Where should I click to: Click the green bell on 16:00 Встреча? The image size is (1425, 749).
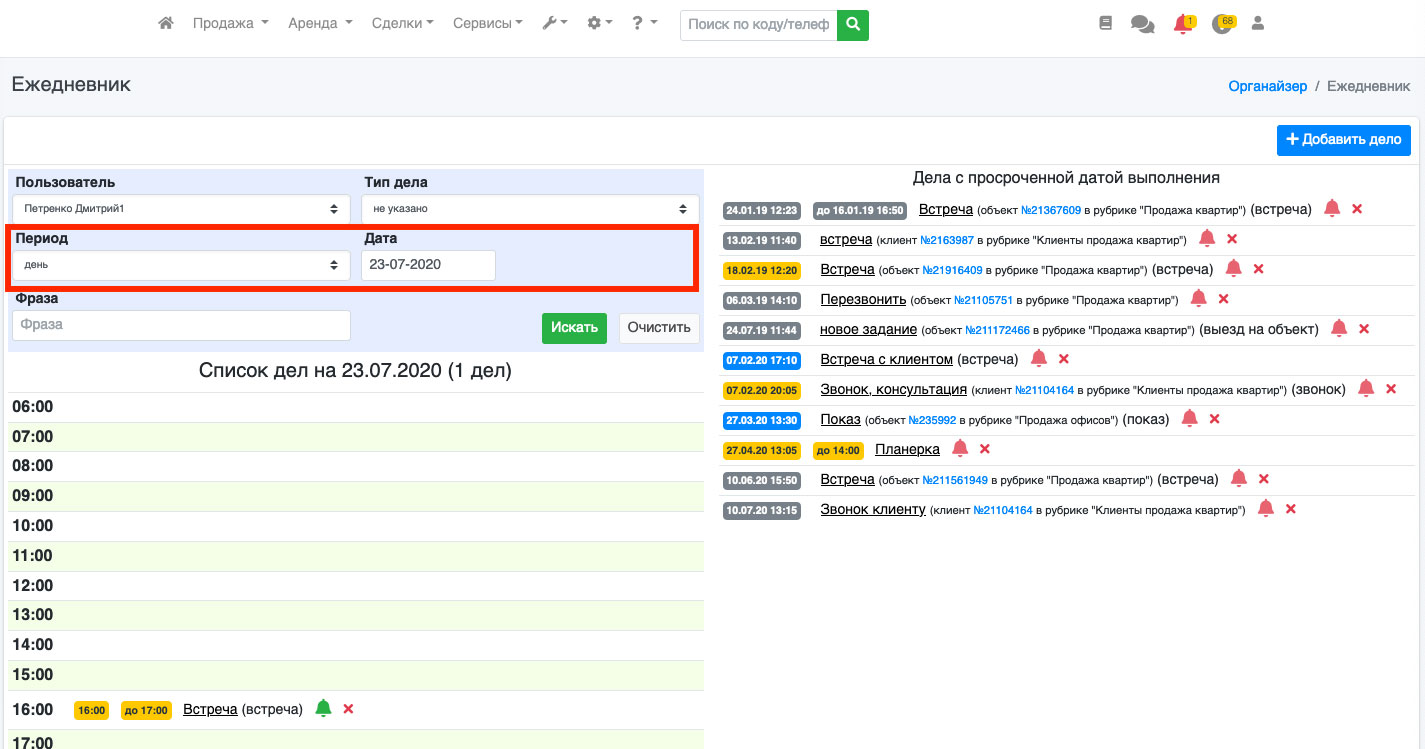click(323, 709)
